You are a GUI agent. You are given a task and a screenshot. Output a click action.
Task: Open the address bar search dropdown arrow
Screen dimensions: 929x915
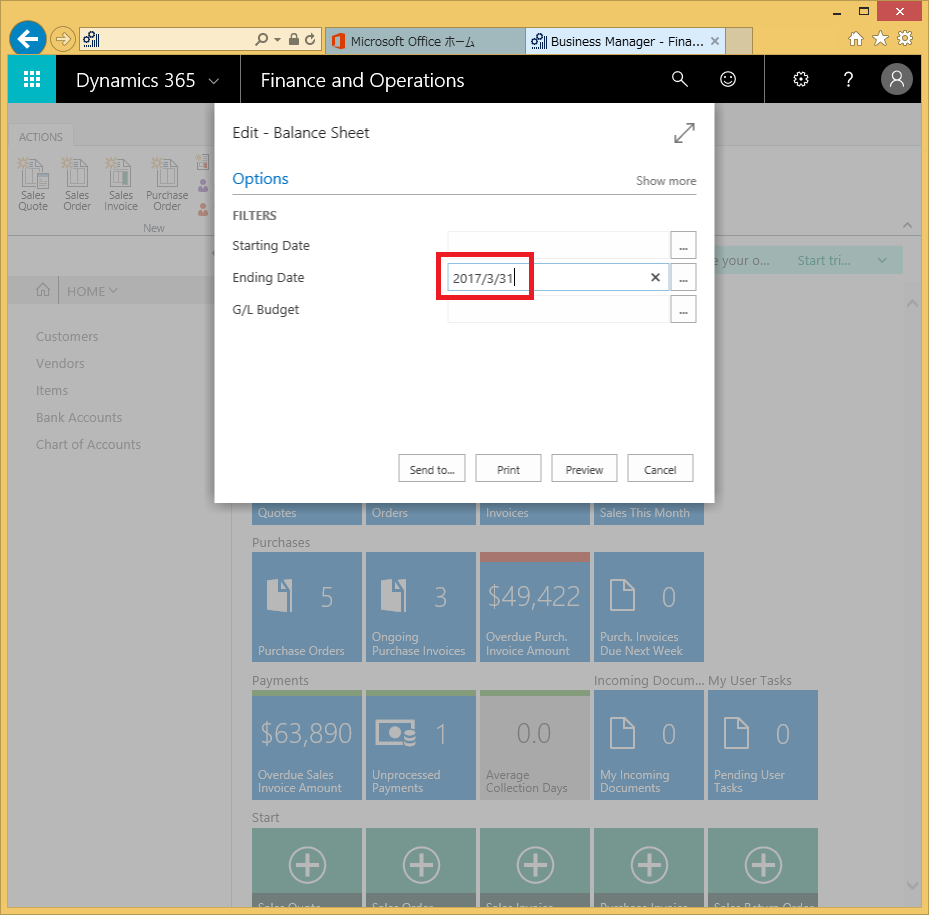(277, 40)
